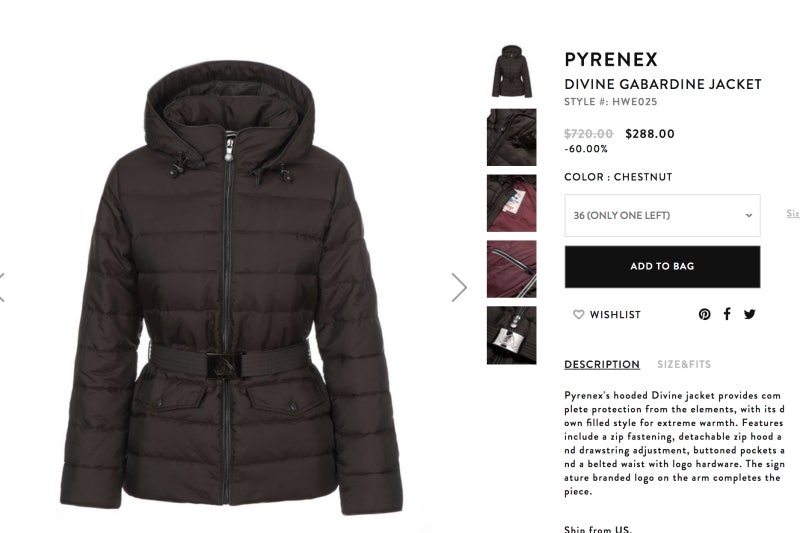Image resolution: width=800 pixels, height=533 pixels.
Task: Share product on Twitter
Action: pos(749,314)
